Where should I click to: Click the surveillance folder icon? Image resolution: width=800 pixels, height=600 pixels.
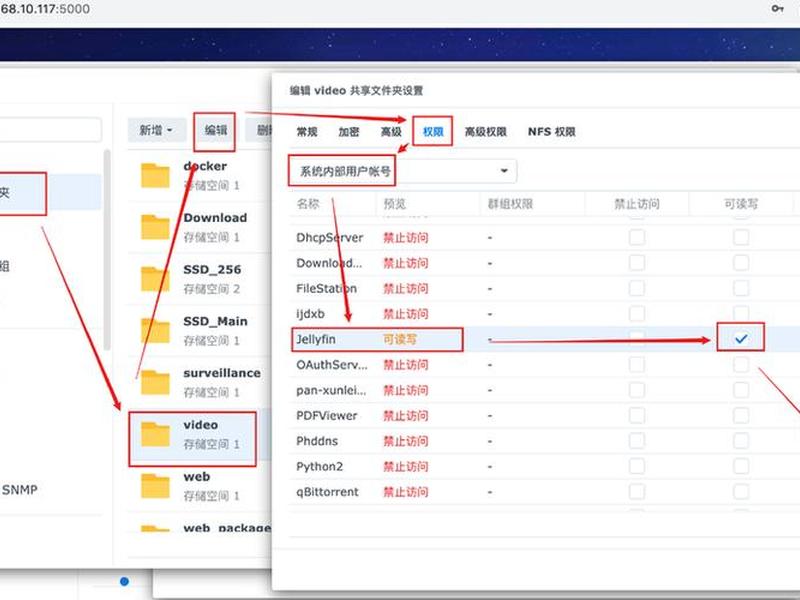155,382
